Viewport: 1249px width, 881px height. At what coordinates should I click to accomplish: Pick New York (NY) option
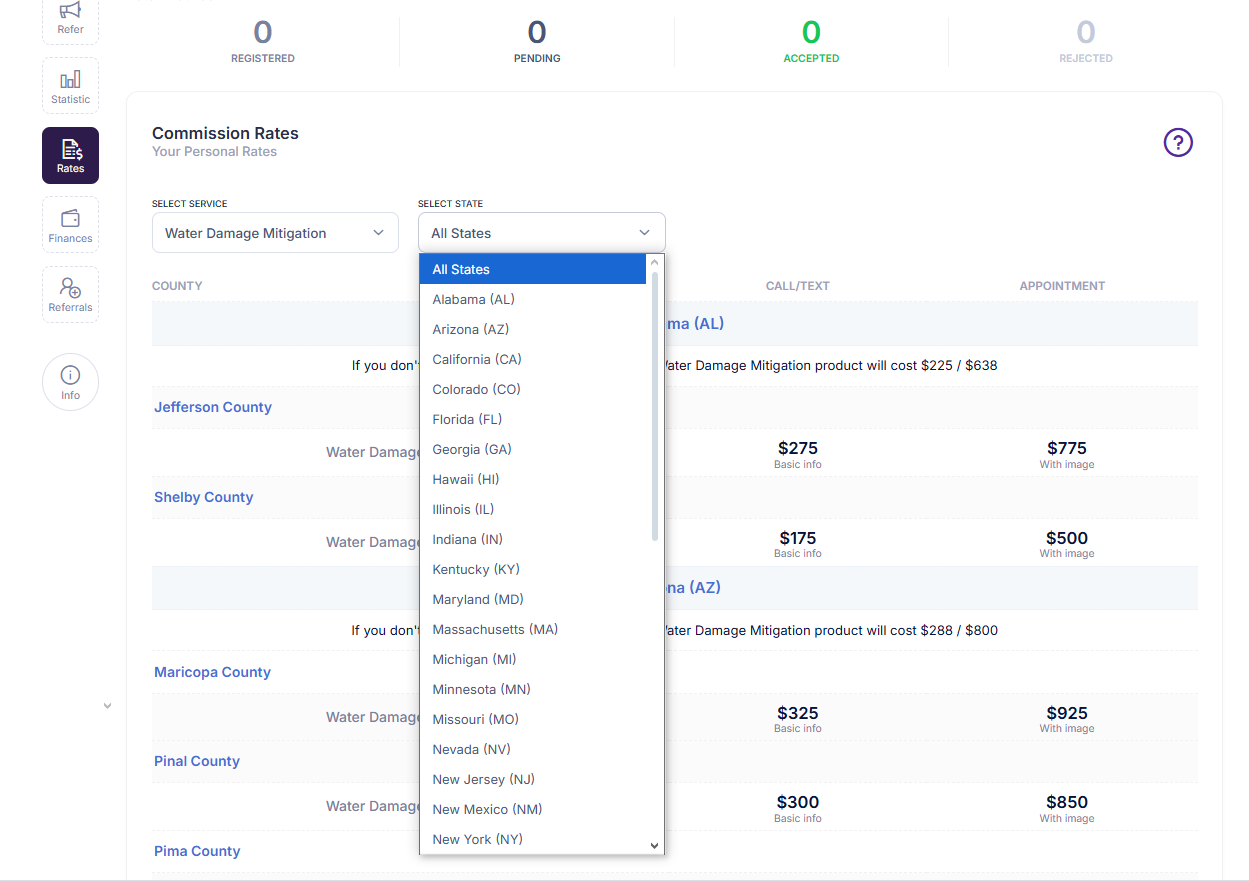[533, 839]
